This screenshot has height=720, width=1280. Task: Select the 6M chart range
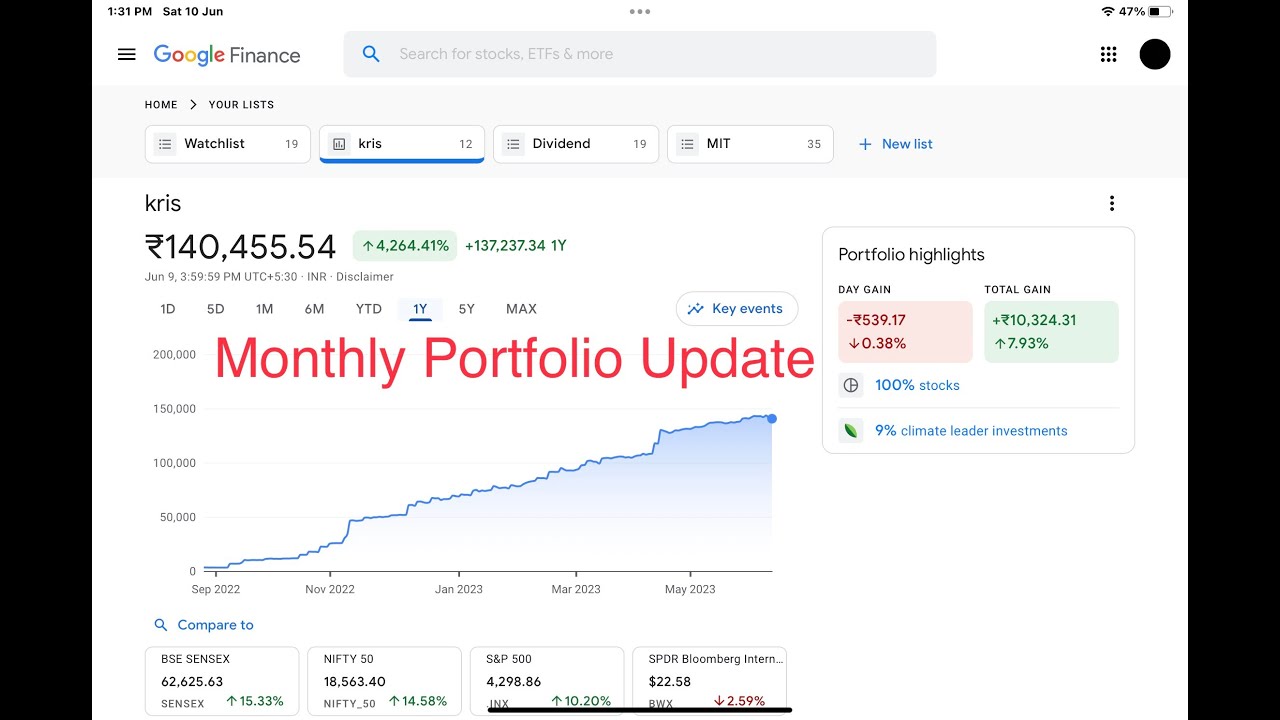pyautogui.click(x=314, y=309)
